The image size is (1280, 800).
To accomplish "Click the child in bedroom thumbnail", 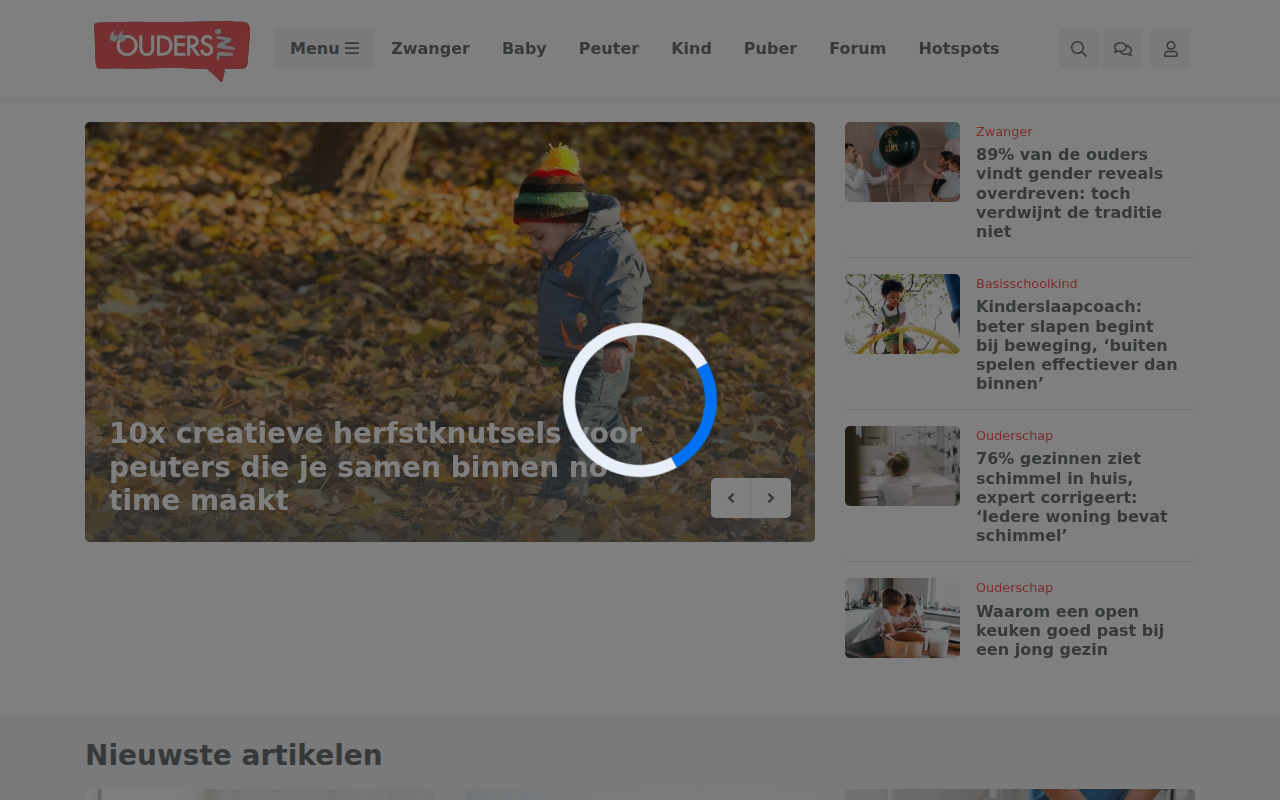I will [902, 466].
